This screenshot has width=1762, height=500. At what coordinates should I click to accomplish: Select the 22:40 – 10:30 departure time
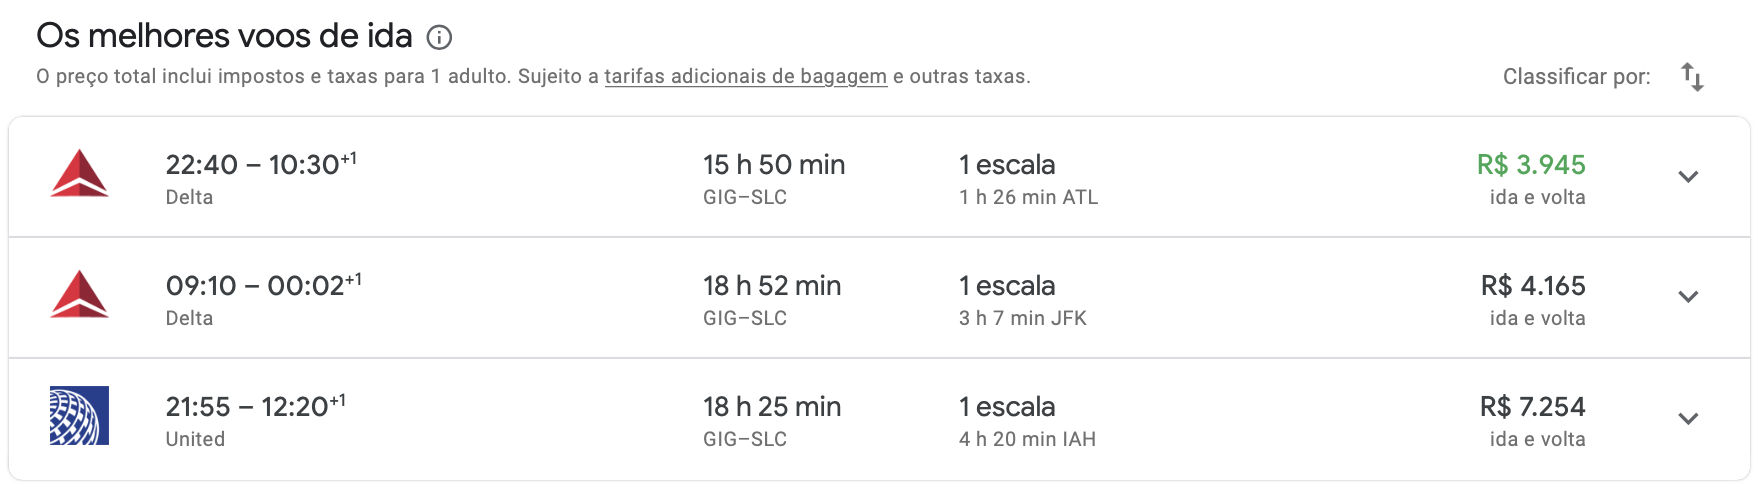pos(261,164)
